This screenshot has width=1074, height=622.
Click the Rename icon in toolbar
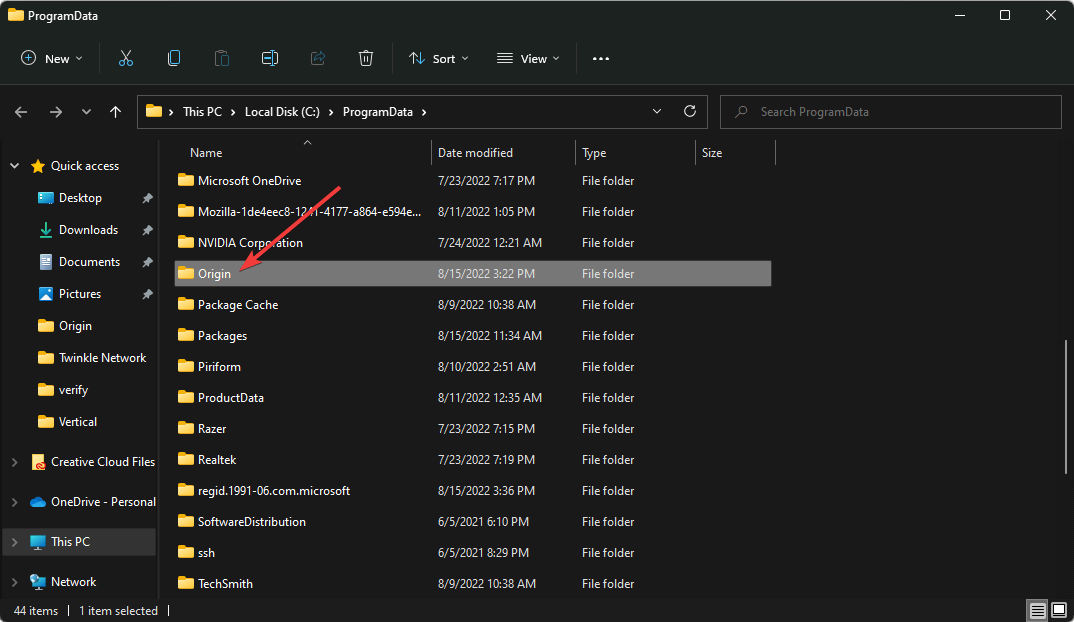(x=269, y=59)
